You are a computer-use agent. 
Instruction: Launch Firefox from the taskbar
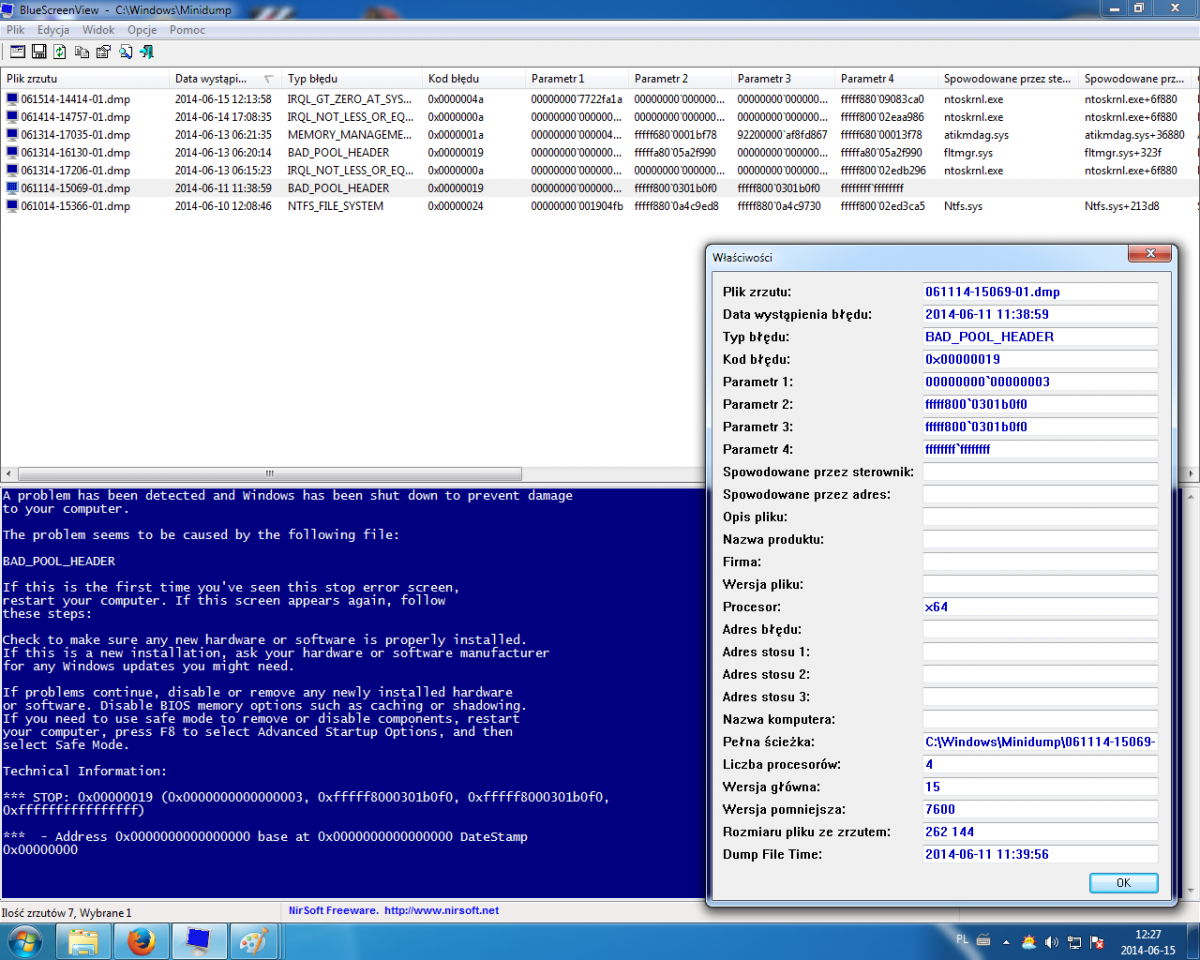click(141, 941)
